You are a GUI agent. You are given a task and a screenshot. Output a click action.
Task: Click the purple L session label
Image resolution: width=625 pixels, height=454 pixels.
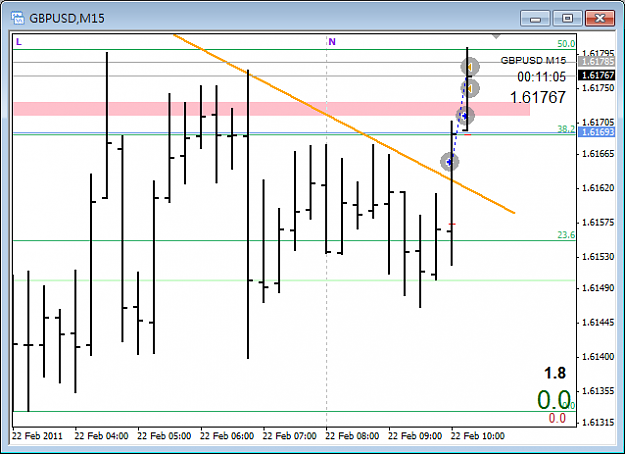(19, 42)
